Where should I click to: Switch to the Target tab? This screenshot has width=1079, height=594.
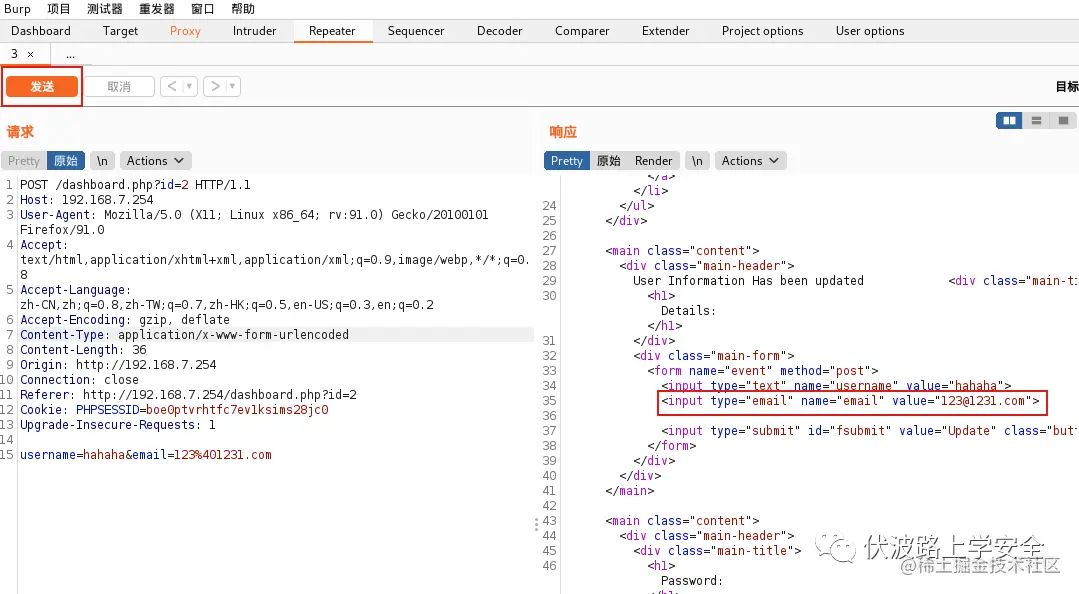point(120,31)
